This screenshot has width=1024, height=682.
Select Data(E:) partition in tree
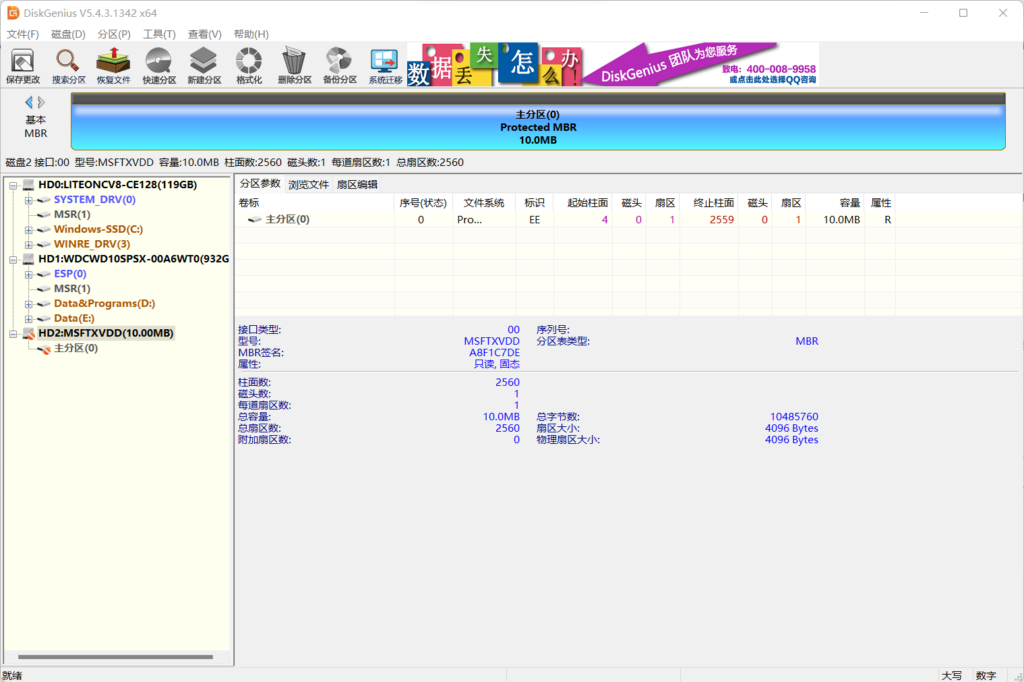click(x=74, y=318)
